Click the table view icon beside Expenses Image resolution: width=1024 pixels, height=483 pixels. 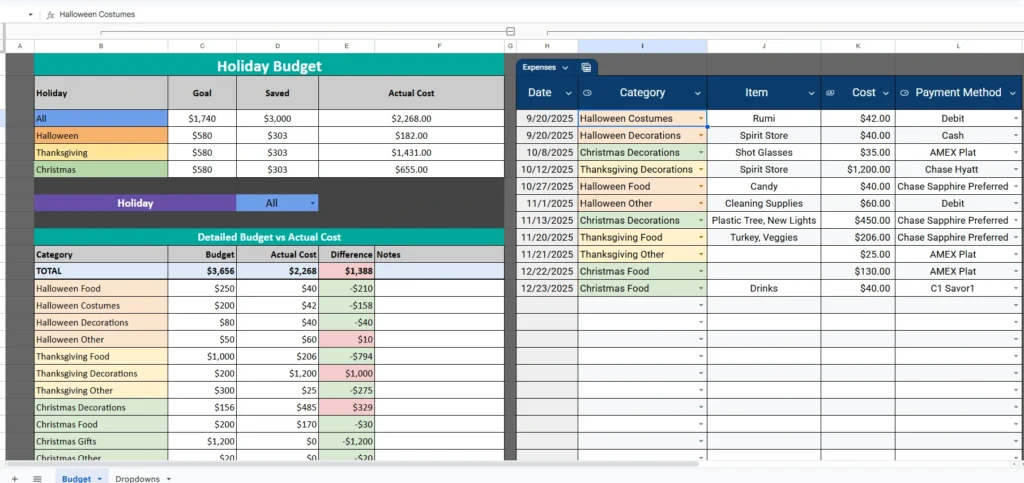point(586,67)
